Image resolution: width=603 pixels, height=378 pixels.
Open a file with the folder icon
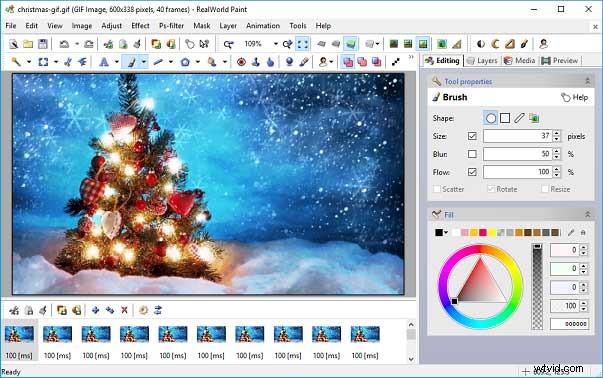[x=28, y=44]
